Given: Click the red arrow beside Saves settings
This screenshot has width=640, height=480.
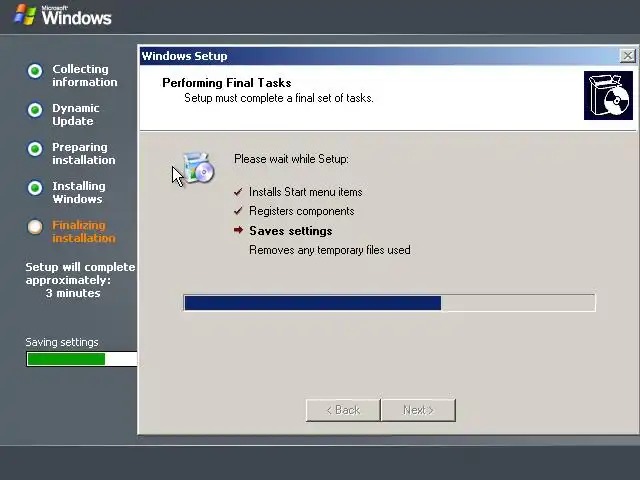Looking at the screenshot, I should 238,230.
